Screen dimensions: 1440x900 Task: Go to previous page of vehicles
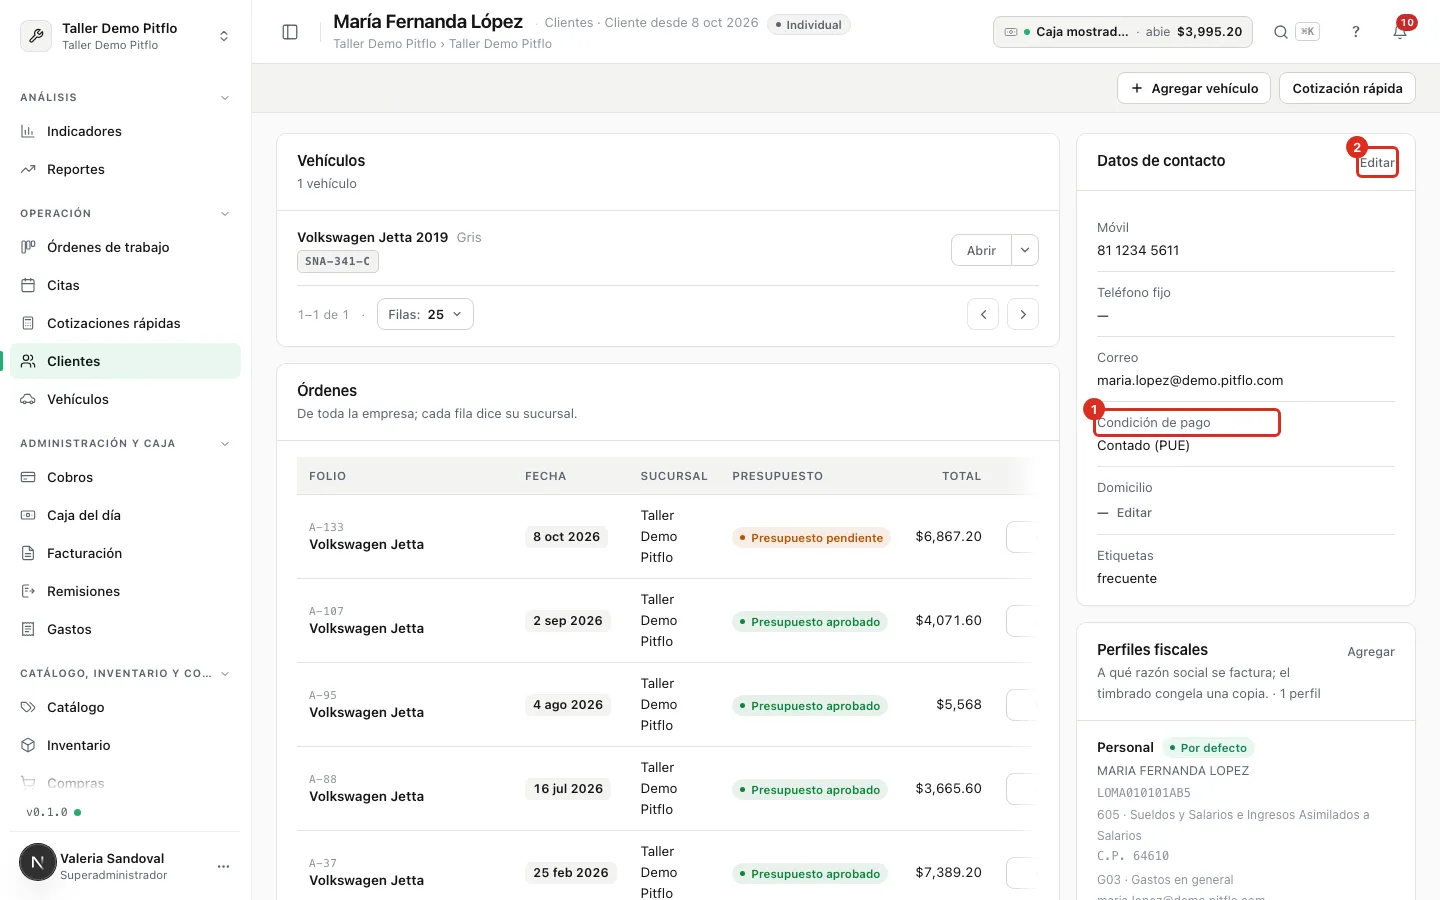[x=983, y=314]
